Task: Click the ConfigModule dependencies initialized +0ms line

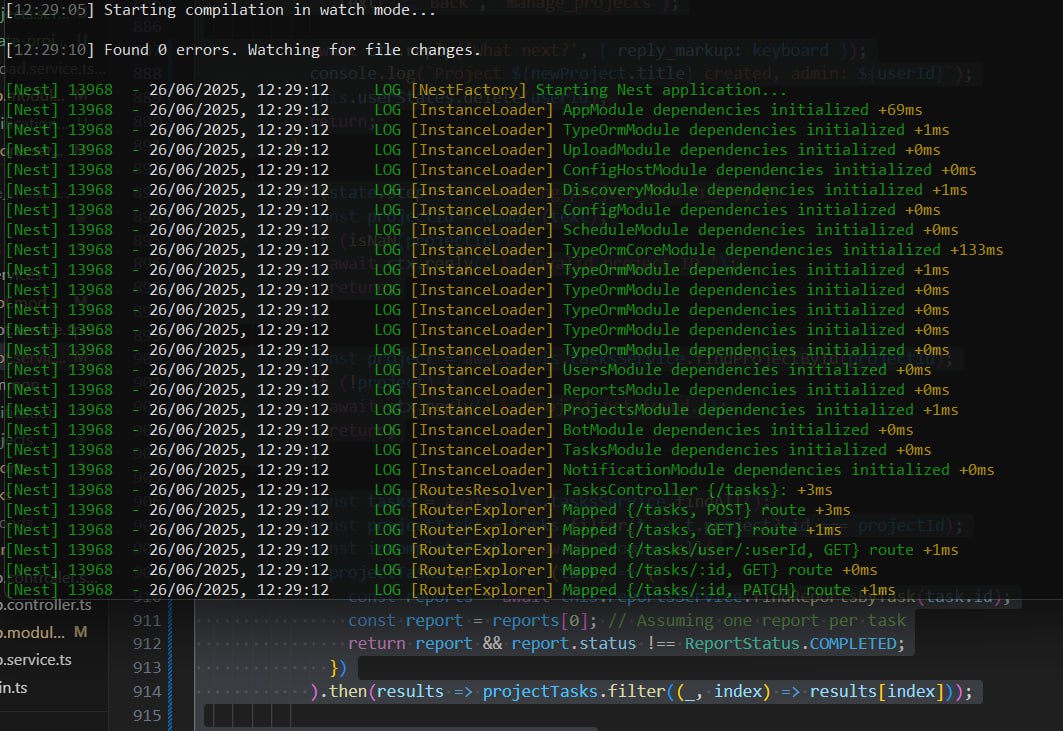Action: pyautogui.click(x=473, y=210)
